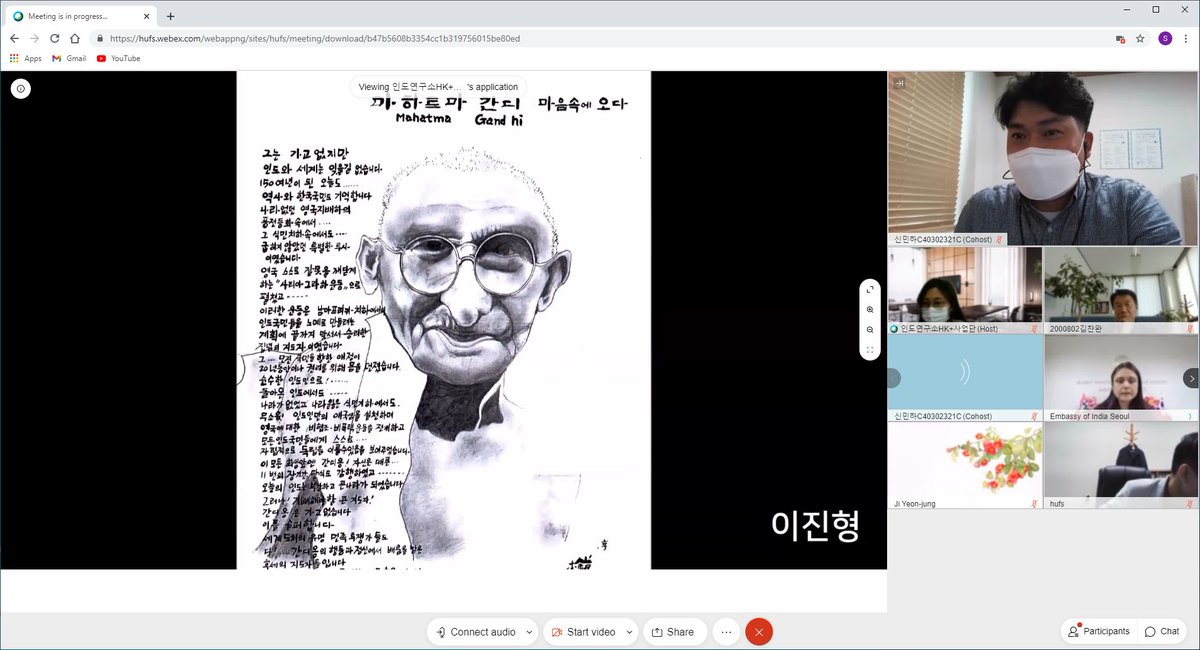Viewport: 1200px width, 650px height.
Task: Click the muted mic icon of Ji Yeon-jung
Action: click(x=1032, y=504)
